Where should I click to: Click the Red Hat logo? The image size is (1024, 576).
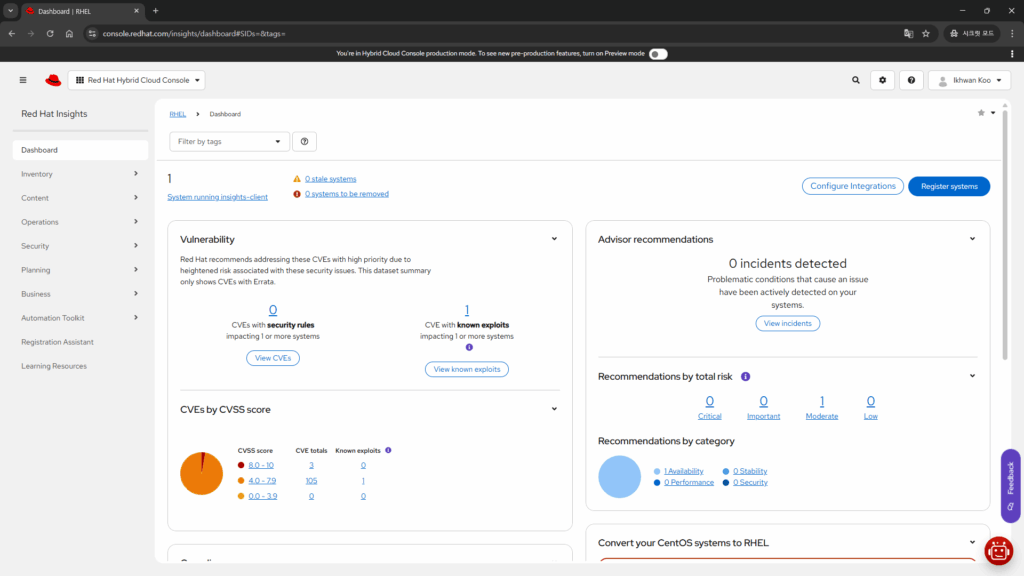click(x=53, y=80)
